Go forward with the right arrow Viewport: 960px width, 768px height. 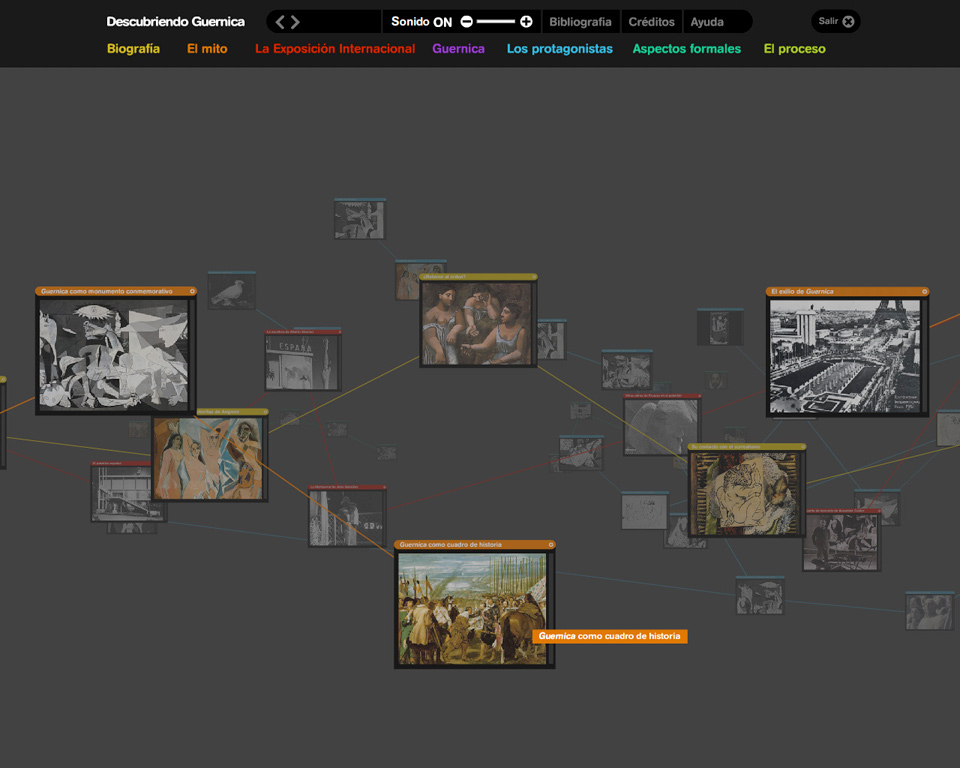coord(295,22)
